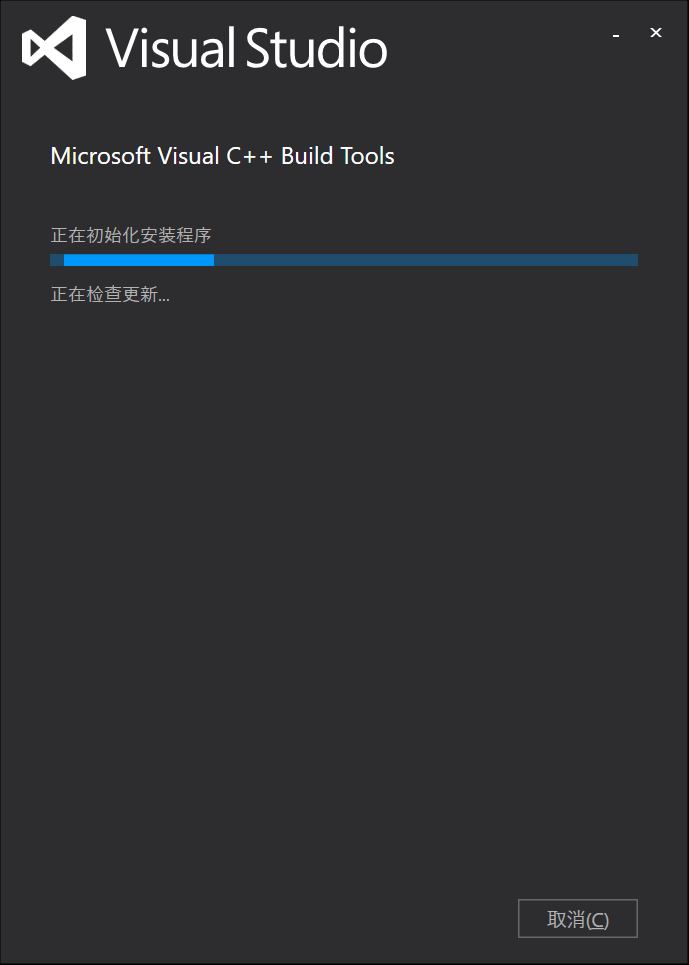Cancel setup with the 取消(C) button

click(577, 919)
